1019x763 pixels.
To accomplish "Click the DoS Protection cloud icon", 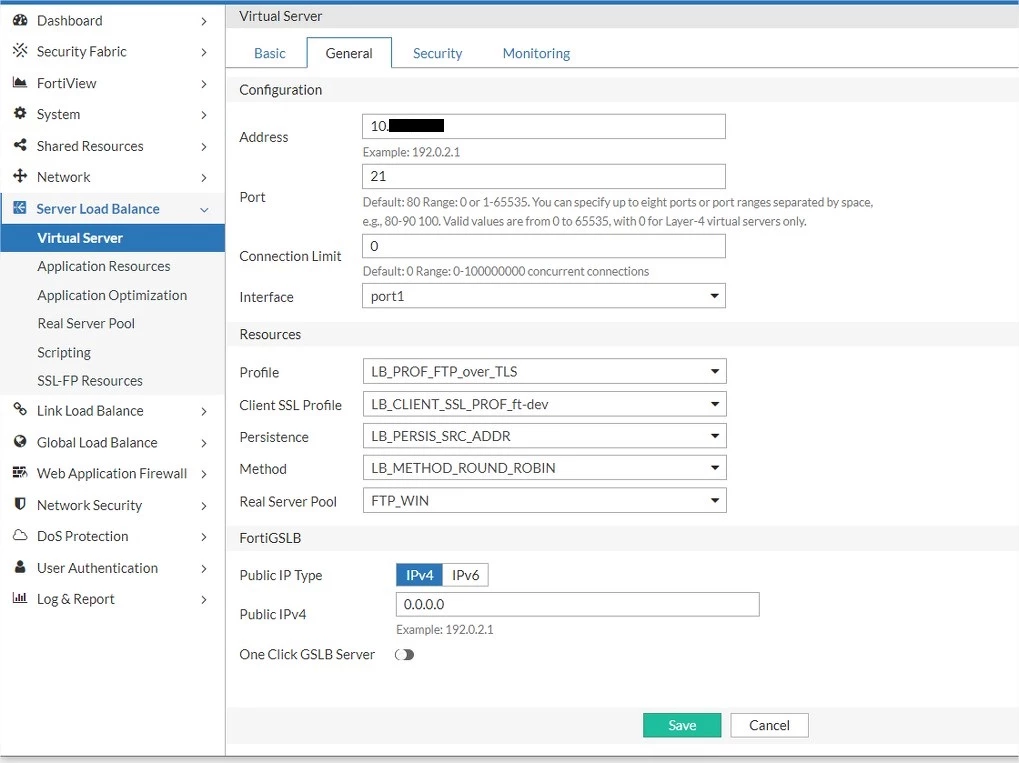I will (20, 536).
